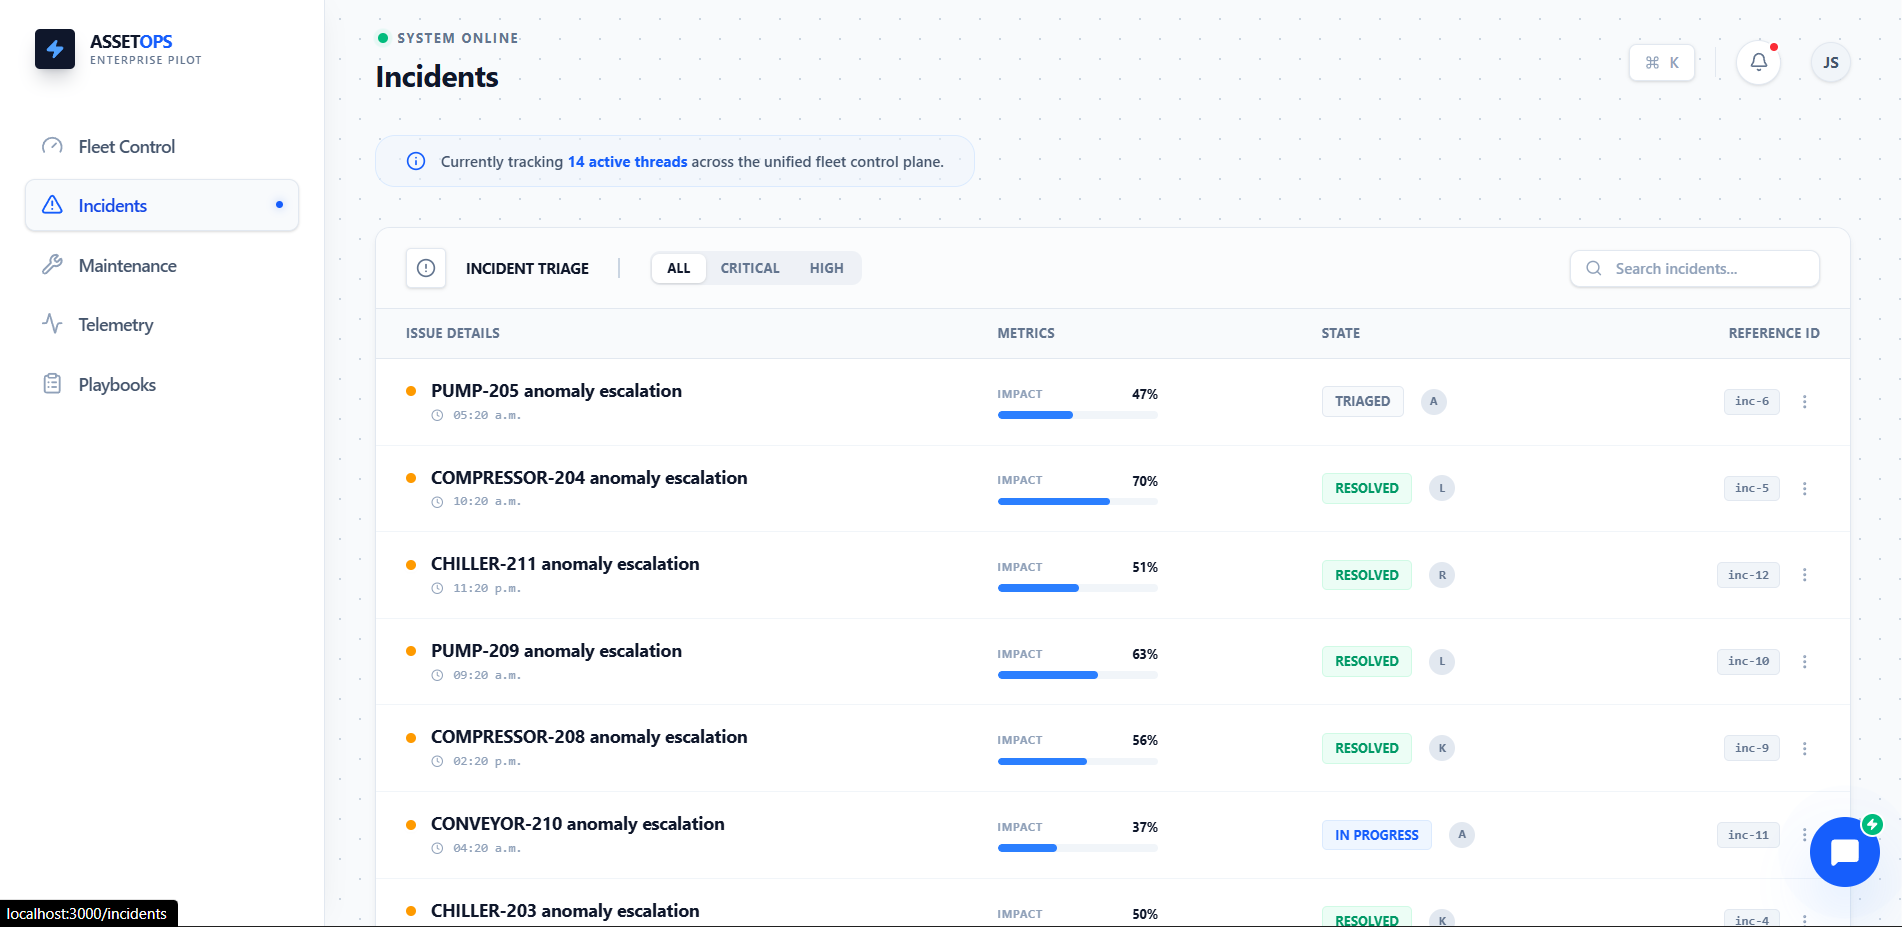Click the info icon in tracking banner
The image size is (1902, 927).
click(x=416, y=161)
